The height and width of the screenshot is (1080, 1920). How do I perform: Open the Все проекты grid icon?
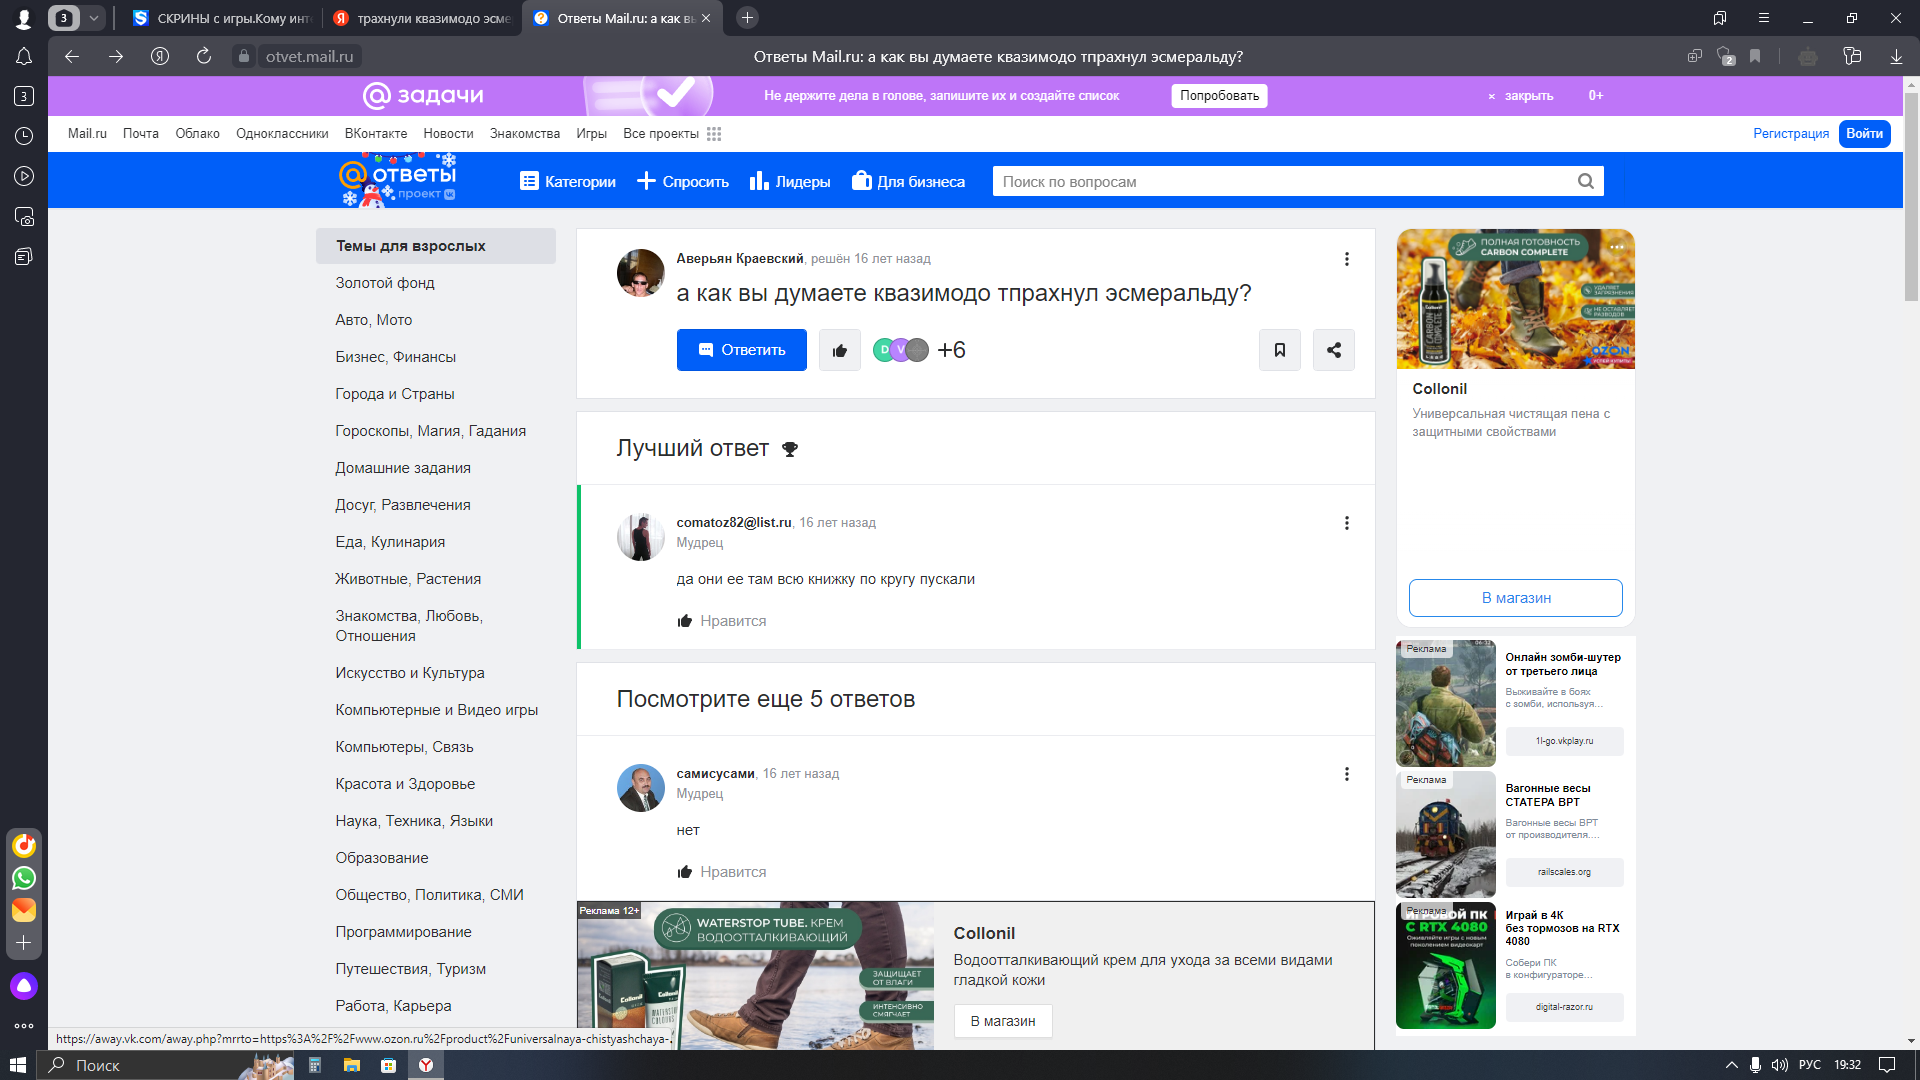714,134
